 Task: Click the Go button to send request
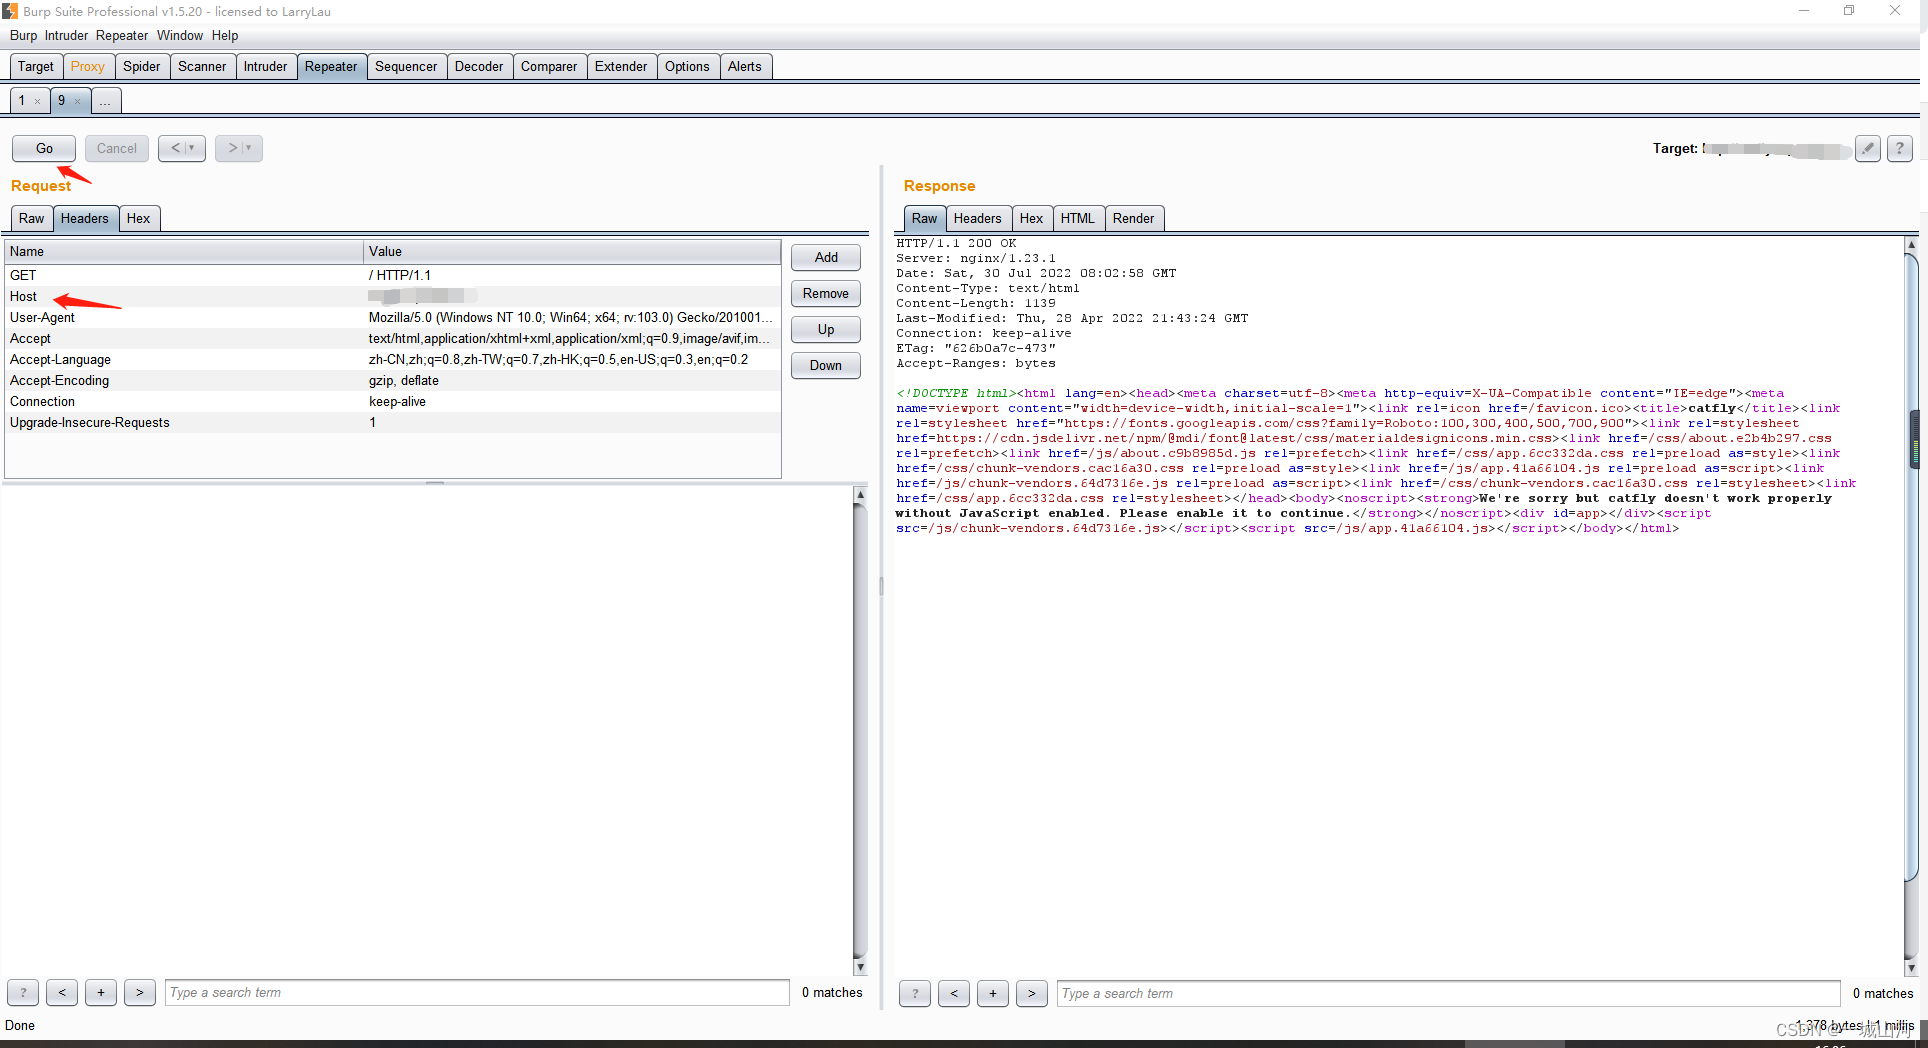point(44,148)
